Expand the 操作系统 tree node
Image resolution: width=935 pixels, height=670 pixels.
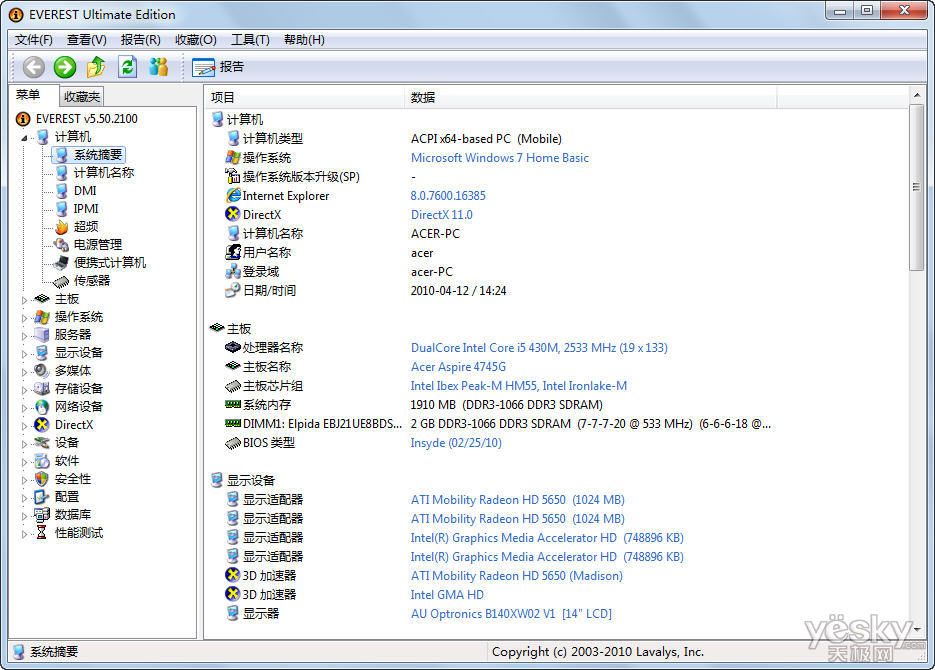point(24,318)
